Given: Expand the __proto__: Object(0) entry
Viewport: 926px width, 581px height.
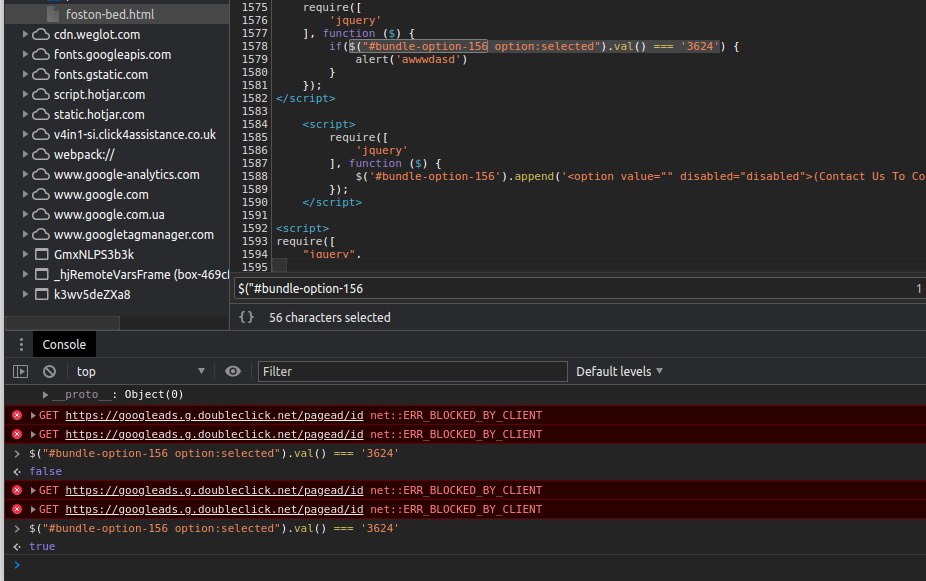Looking at the screenshot, I should (x=45, y=394).
